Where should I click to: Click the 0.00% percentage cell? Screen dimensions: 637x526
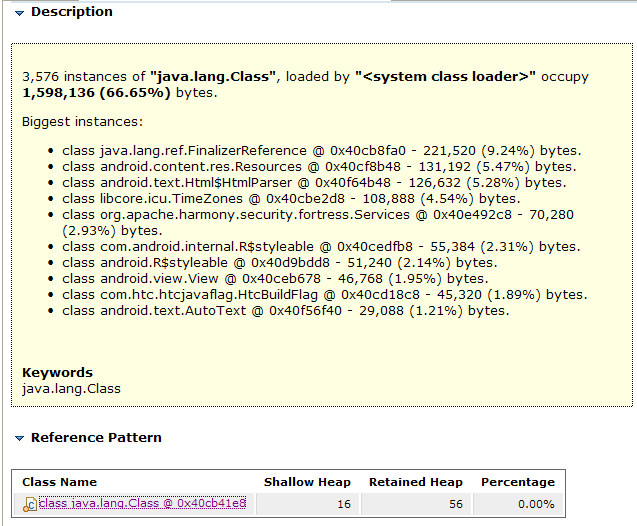pyautogui.click(x=536, y=504)
